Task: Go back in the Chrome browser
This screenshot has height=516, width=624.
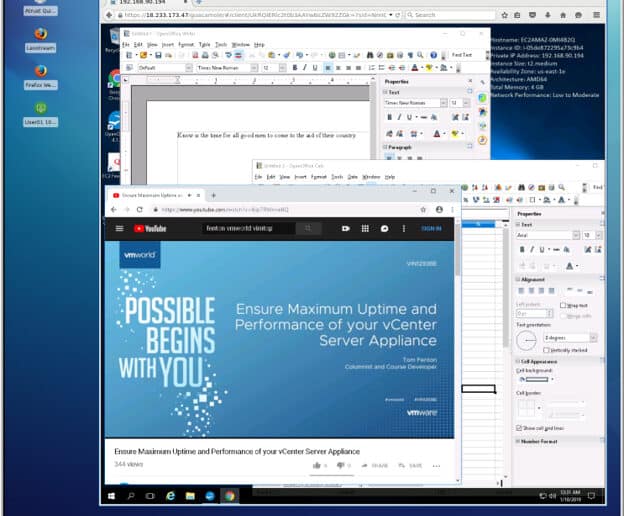Action: point(114,209)
